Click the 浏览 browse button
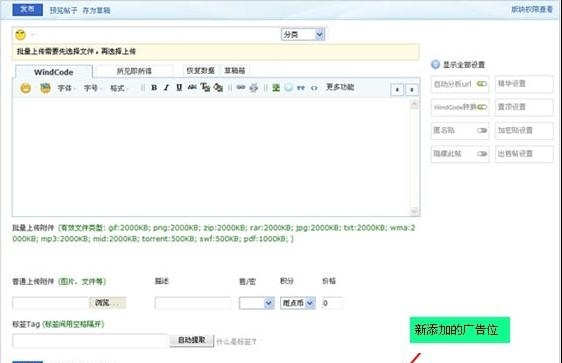 (107, 303)
